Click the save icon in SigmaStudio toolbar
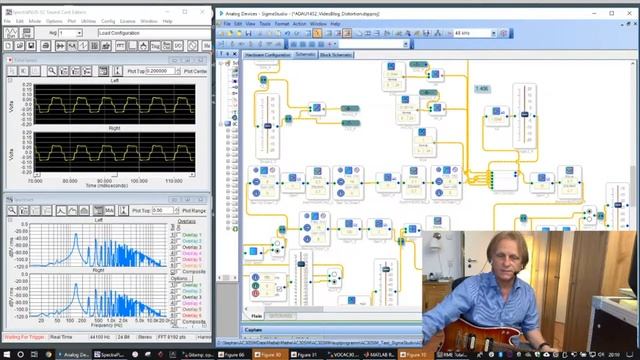640x360 pixels. [248, 33]
